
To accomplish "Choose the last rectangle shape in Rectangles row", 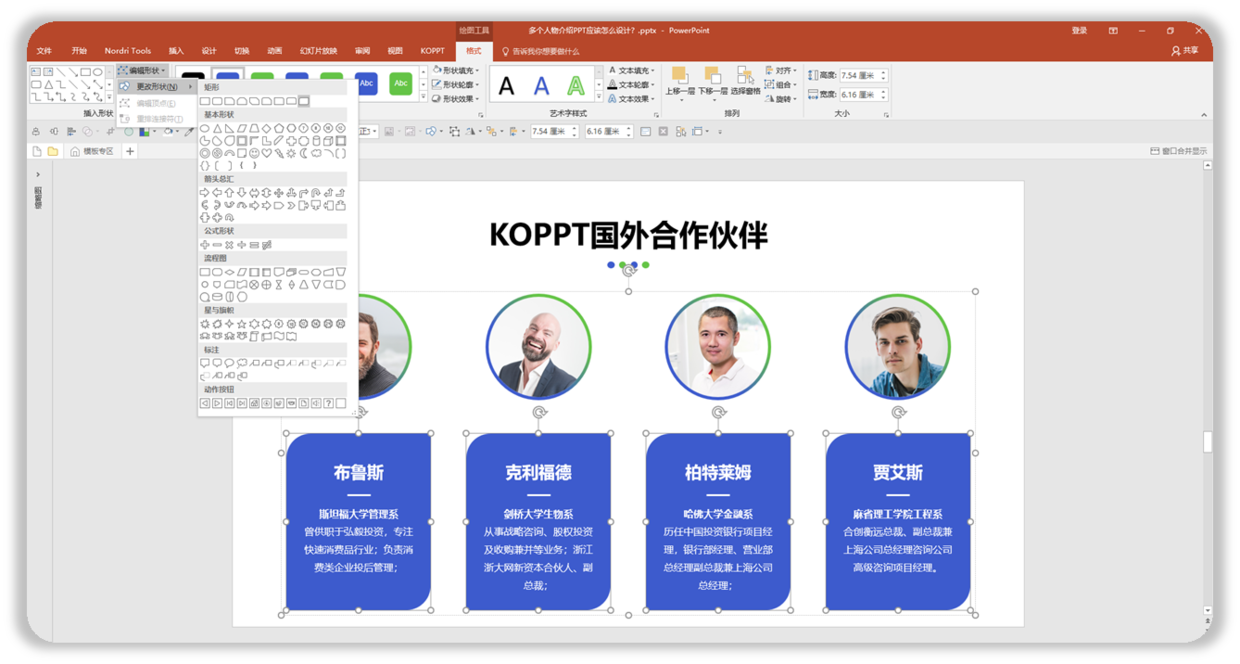I will tap(303, 101).
